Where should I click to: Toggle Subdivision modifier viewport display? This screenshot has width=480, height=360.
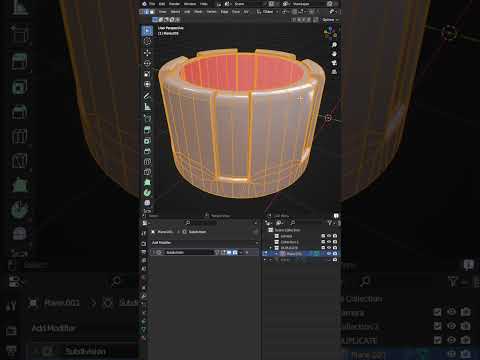229,253
